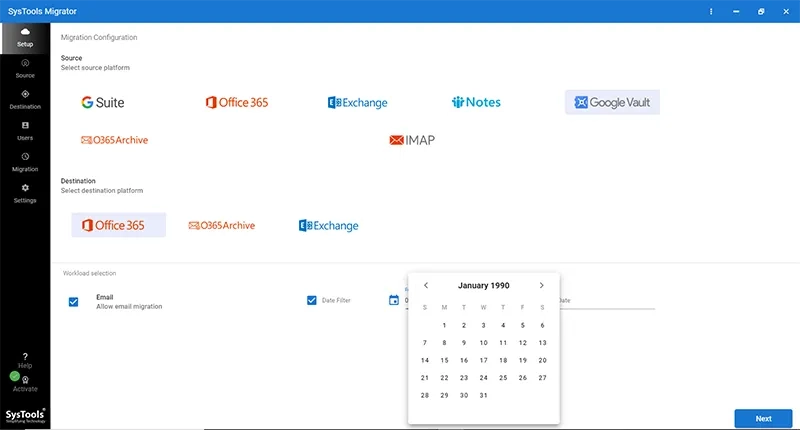Pick IMAP as source platform
The image size is (800, 430).
point(412,140)
